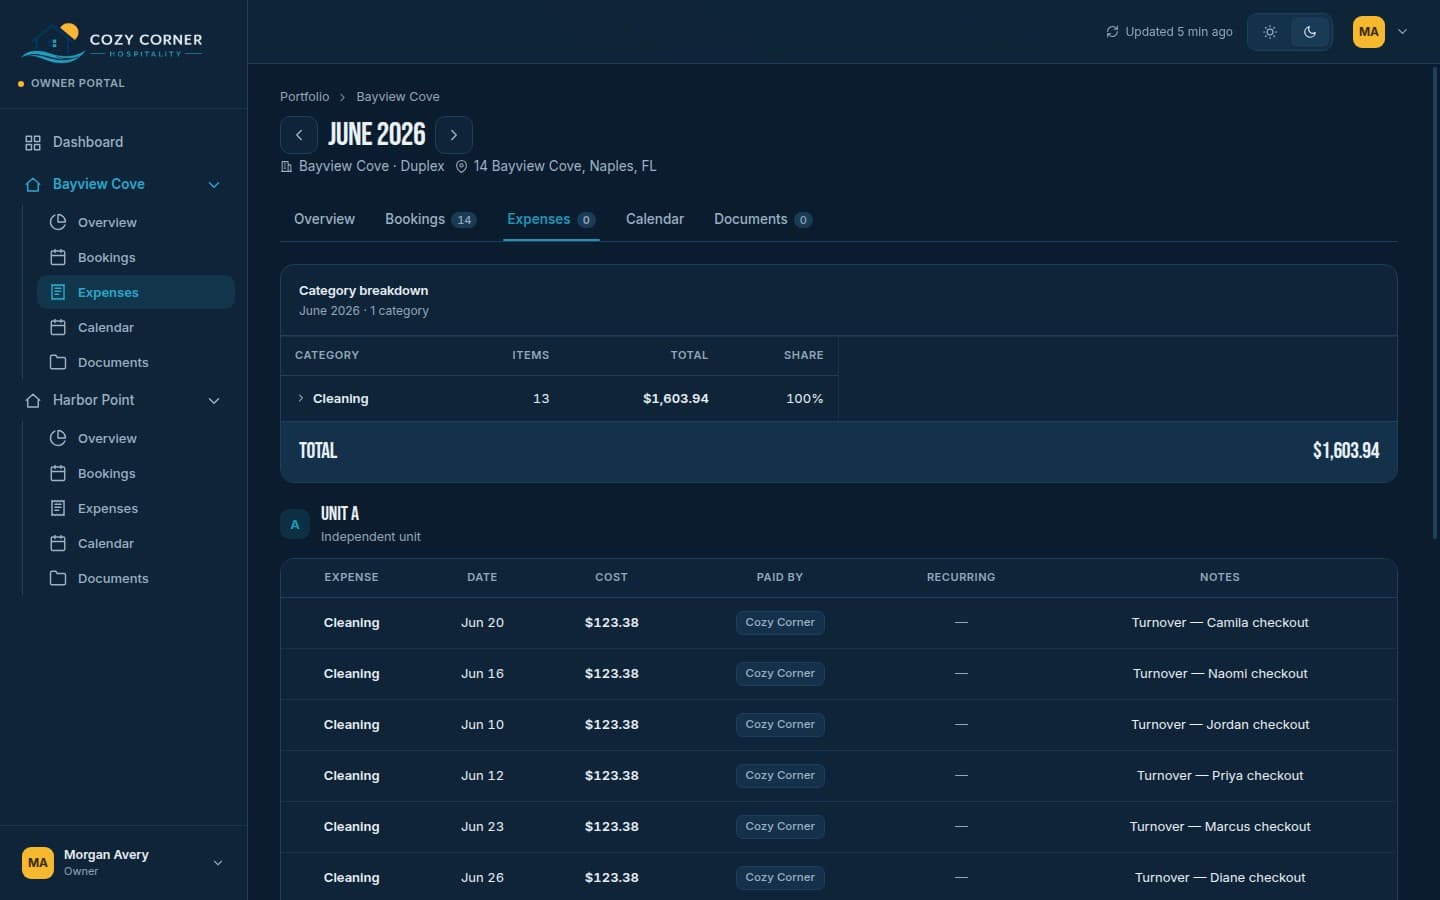Click 'Turnover — Marcus checkout' note

1220,826
